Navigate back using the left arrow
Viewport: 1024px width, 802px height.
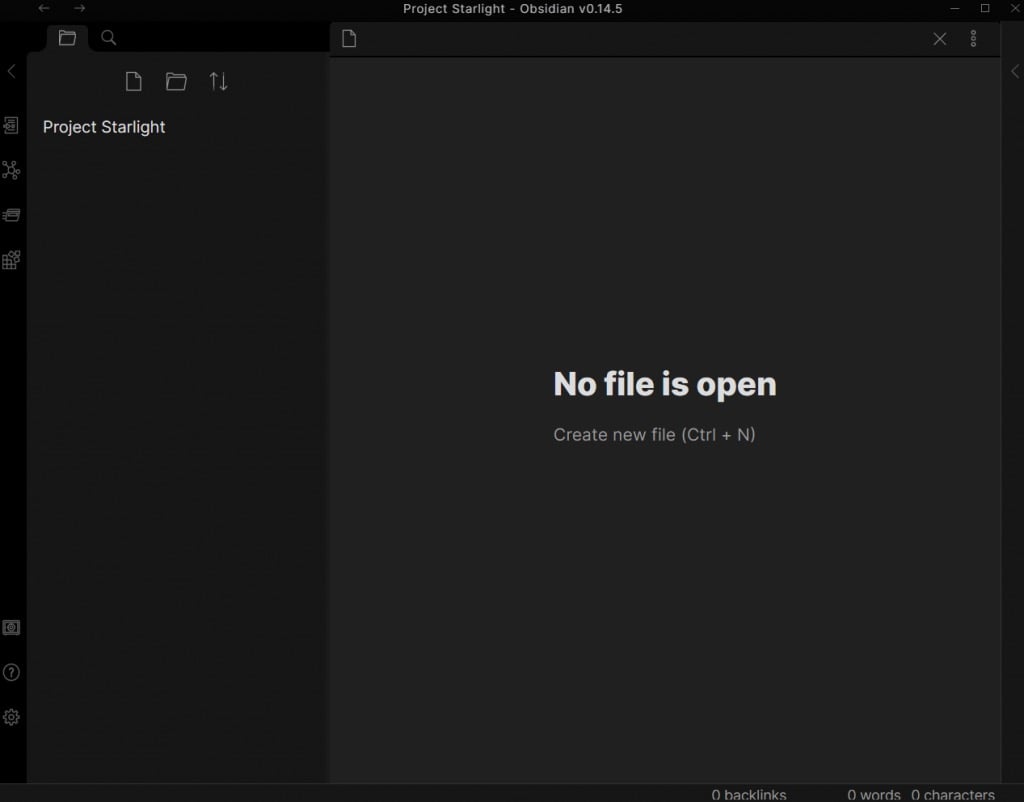44,8
